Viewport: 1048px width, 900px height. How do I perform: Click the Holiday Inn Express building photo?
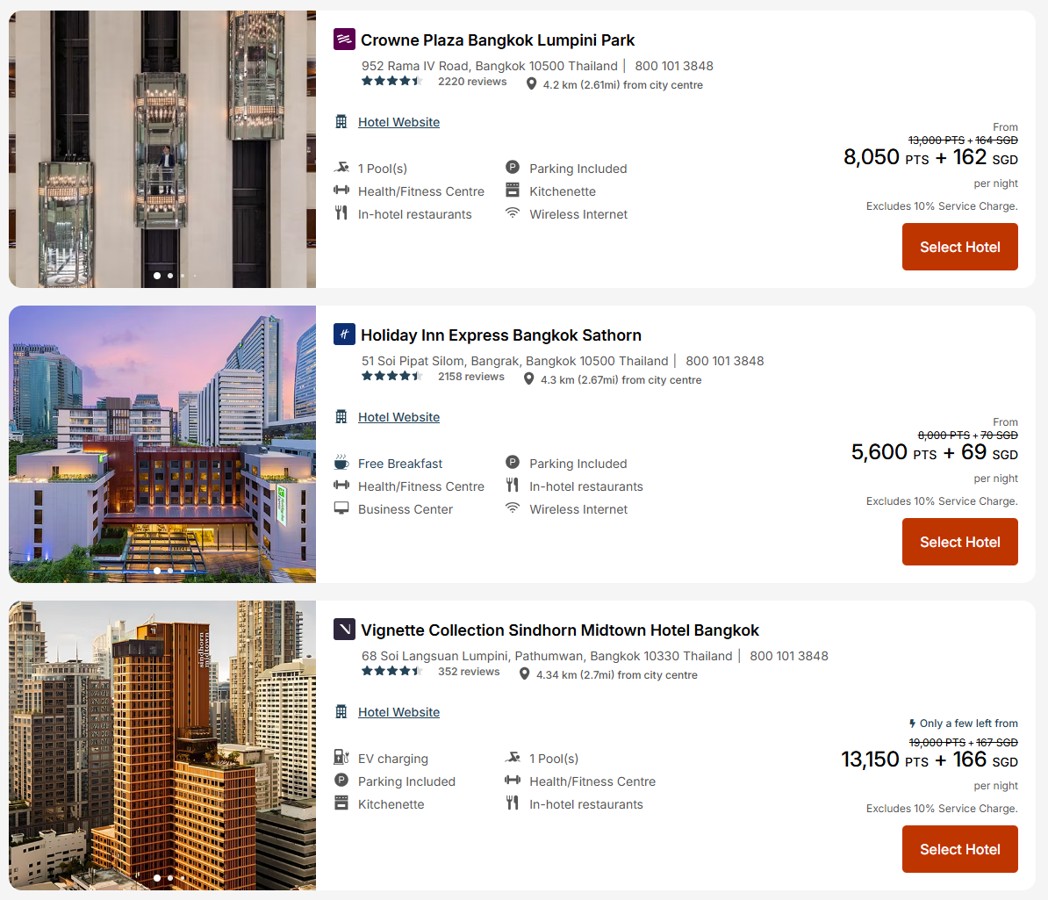162,444
